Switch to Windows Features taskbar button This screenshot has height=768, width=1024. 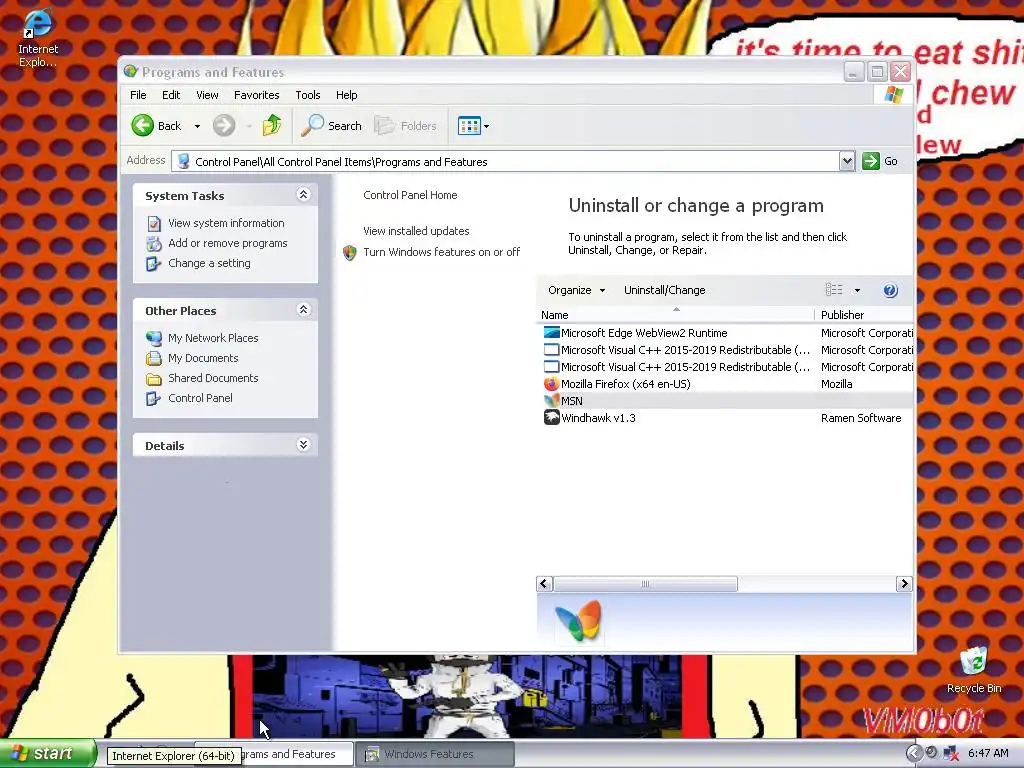tap(433, 754)
